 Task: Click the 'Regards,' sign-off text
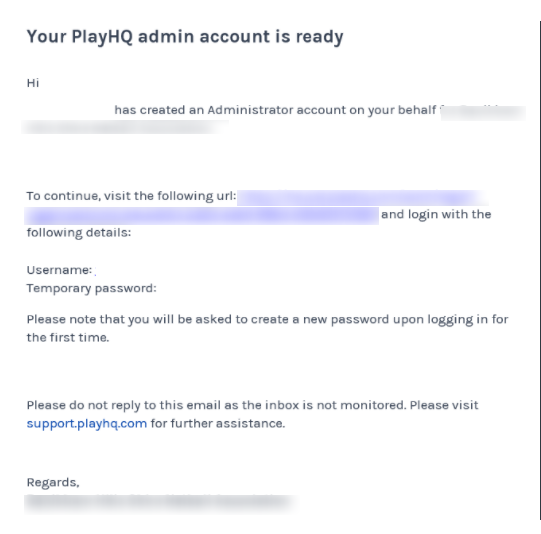pyautogui.click(x=53, y=482)
